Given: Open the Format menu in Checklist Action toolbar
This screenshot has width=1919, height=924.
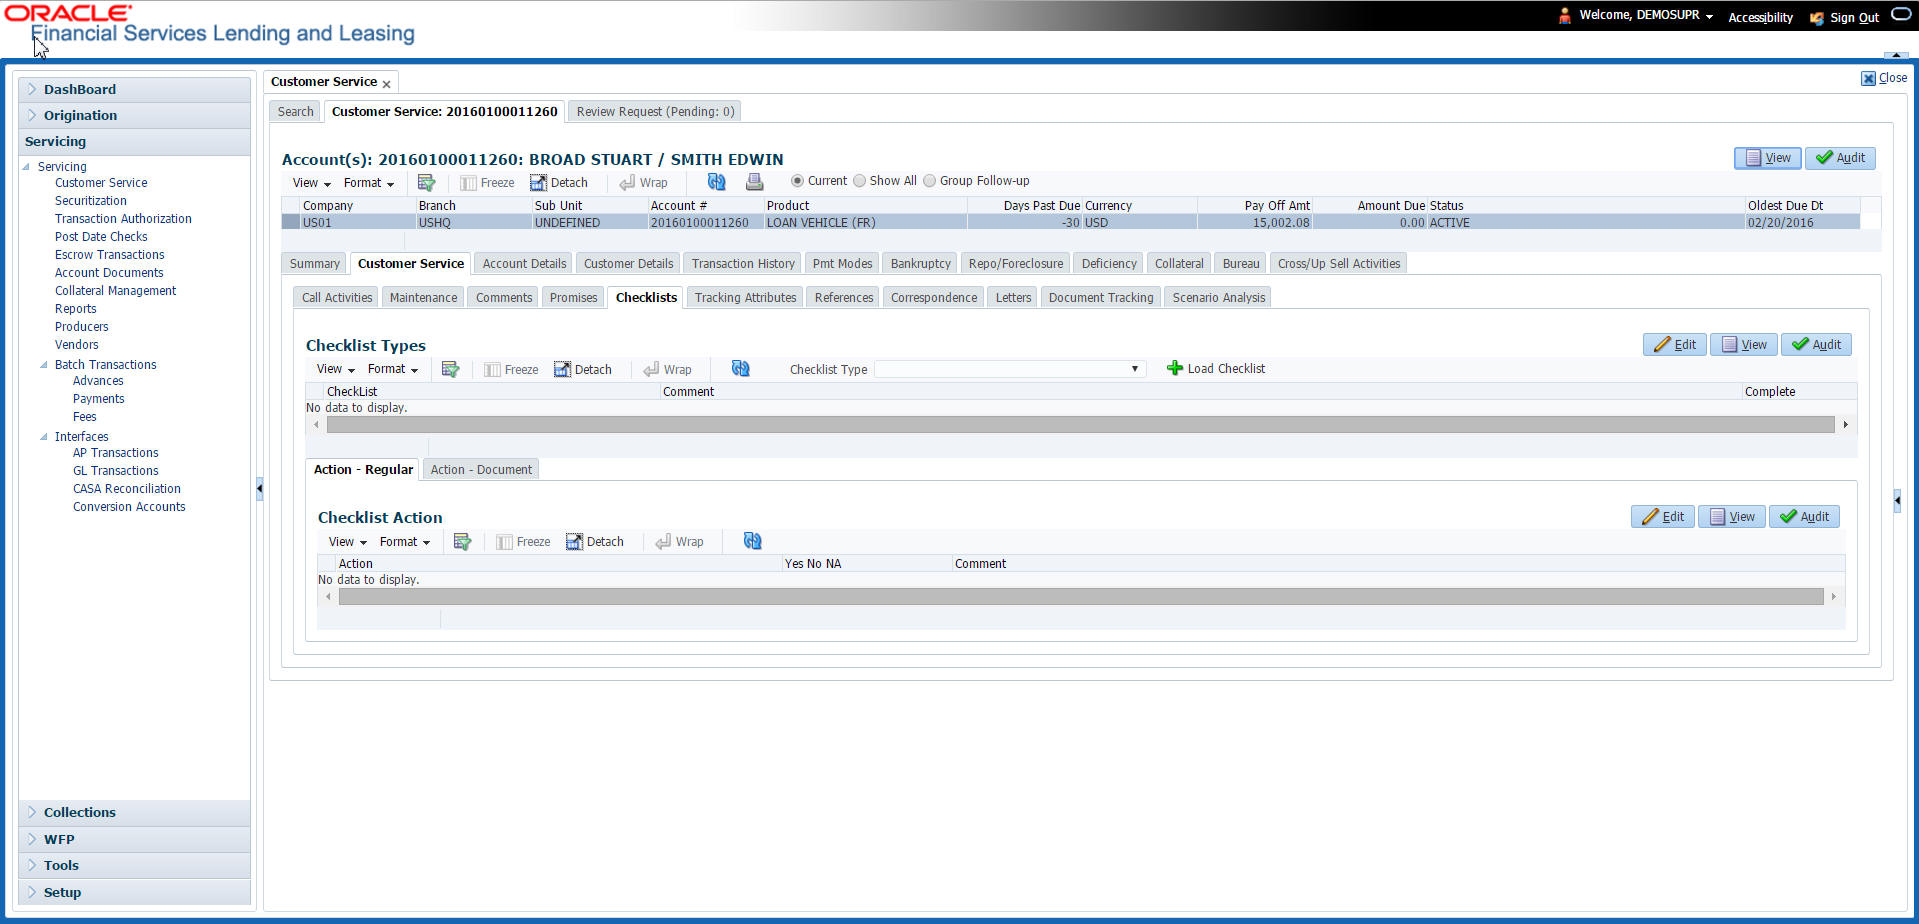Looking at the screenshot, I should 404,542.
